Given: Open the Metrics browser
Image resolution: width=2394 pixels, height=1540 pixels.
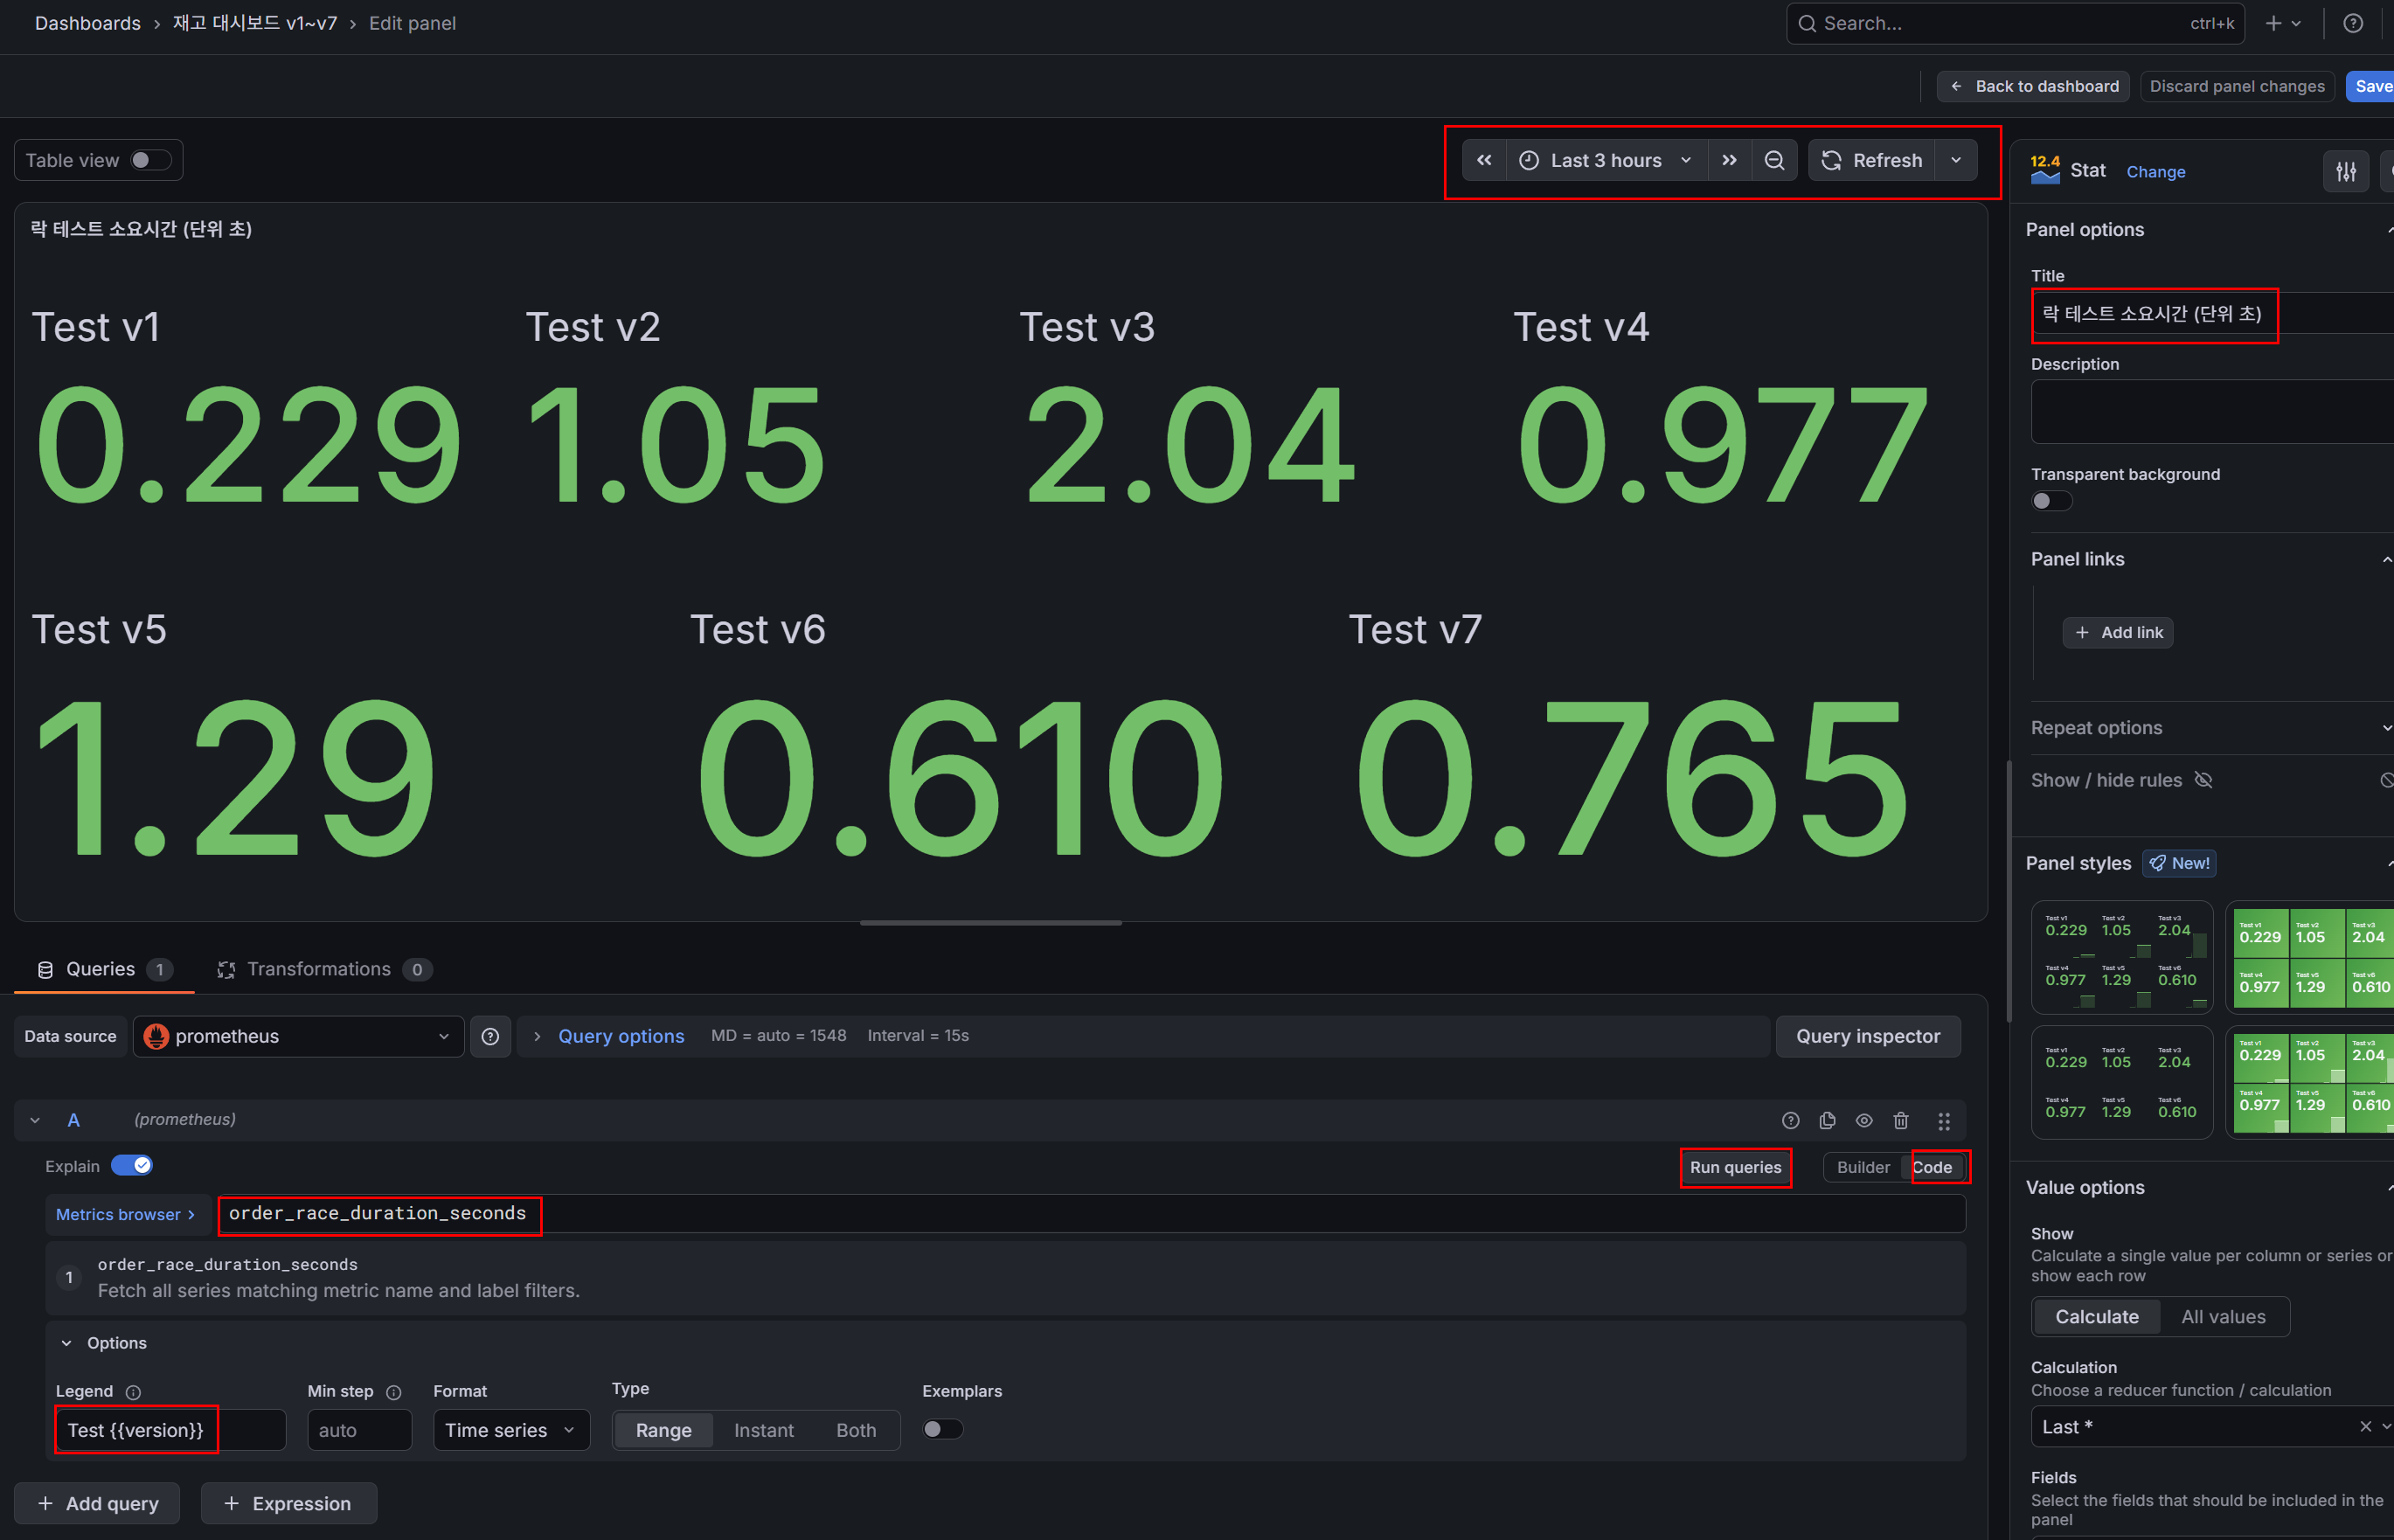Looking at the screenshot, I should point(126,1214).
